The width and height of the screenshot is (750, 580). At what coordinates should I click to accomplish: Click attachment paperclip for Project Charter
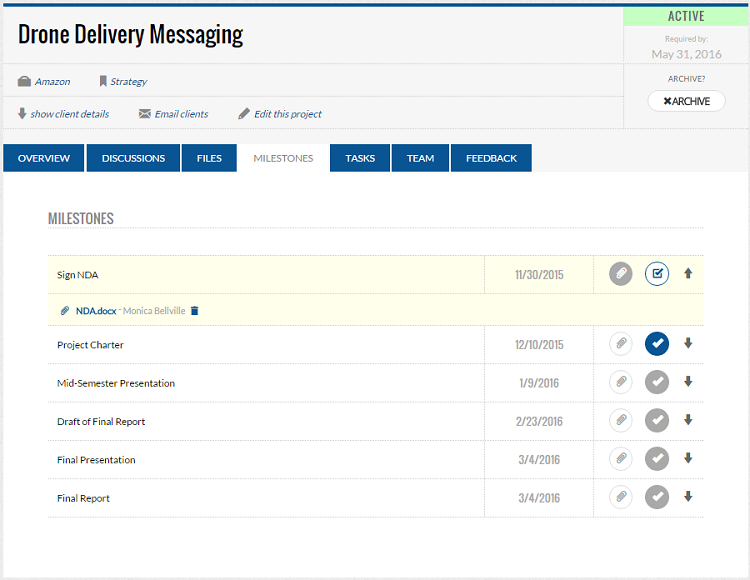click(x=621, y=344)
